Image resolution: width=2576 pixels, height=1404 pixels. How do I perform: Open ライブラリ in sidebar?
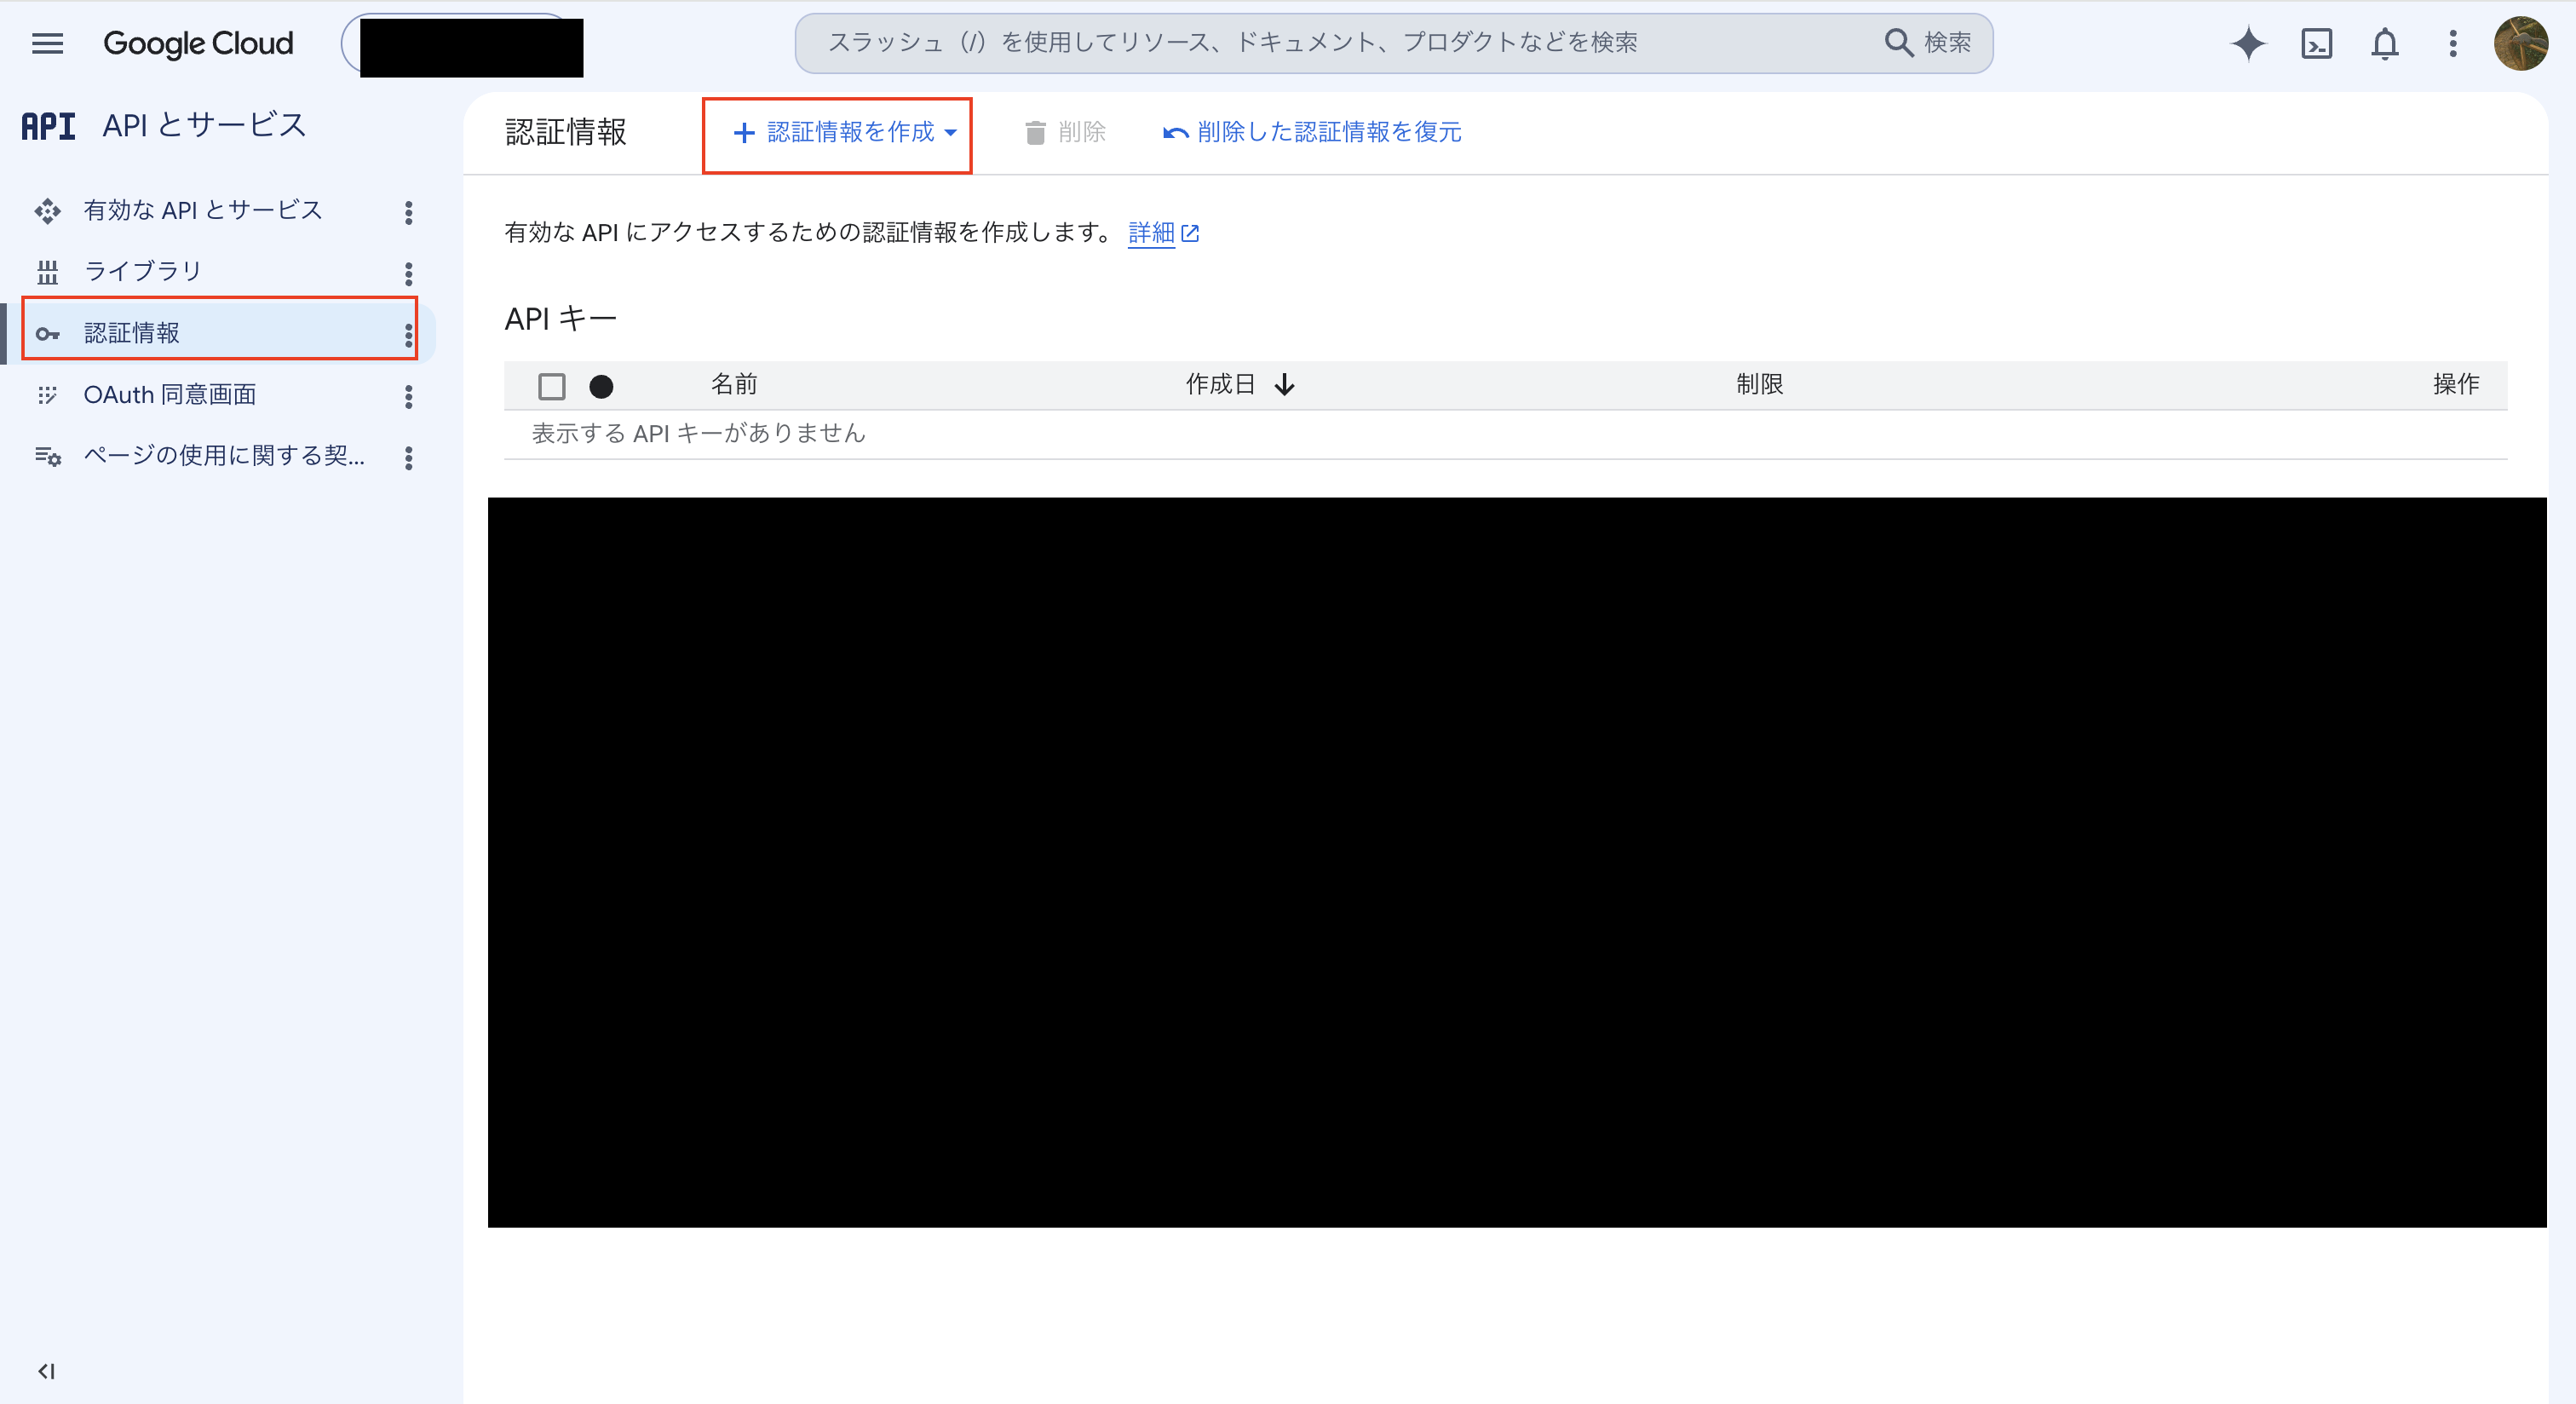pyautogui.click(x=143, y=271)
